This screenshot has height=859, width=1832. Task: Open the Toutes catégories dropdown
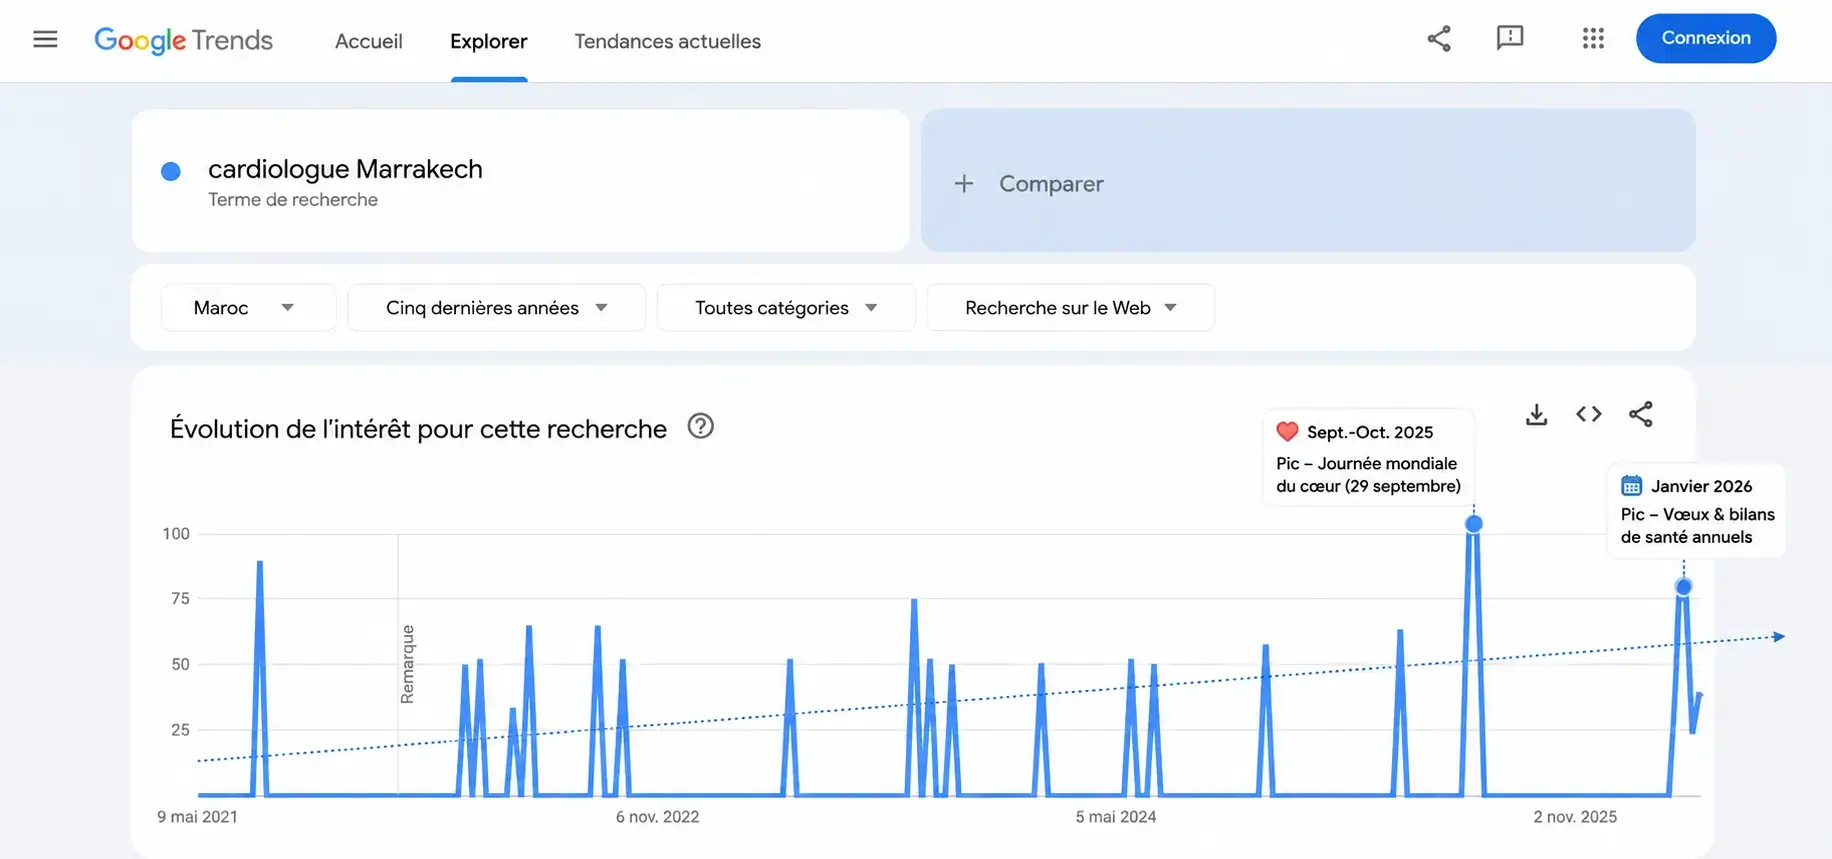[x=786, y=307]
